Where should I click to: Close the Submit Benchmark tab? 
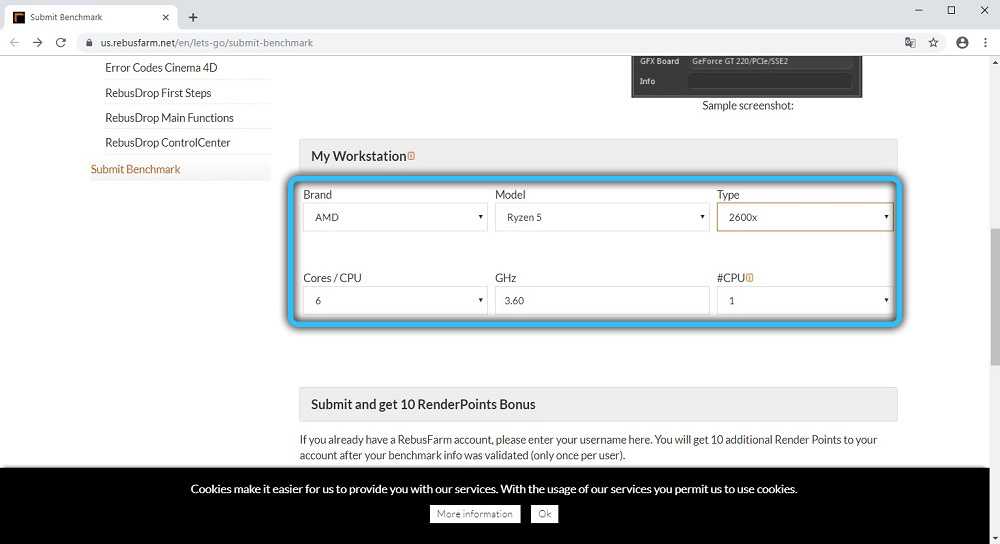pyautogui.click(x=166, y=17)
